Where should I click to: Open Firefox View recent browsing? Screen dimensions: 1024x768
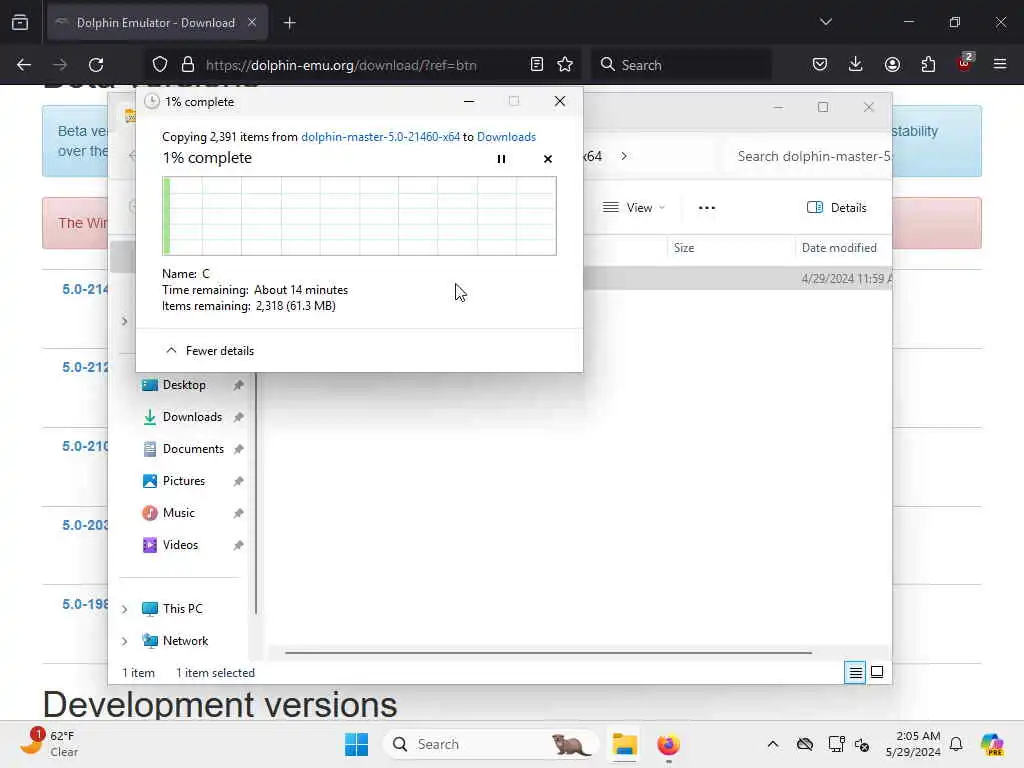(x=20, y=23)
